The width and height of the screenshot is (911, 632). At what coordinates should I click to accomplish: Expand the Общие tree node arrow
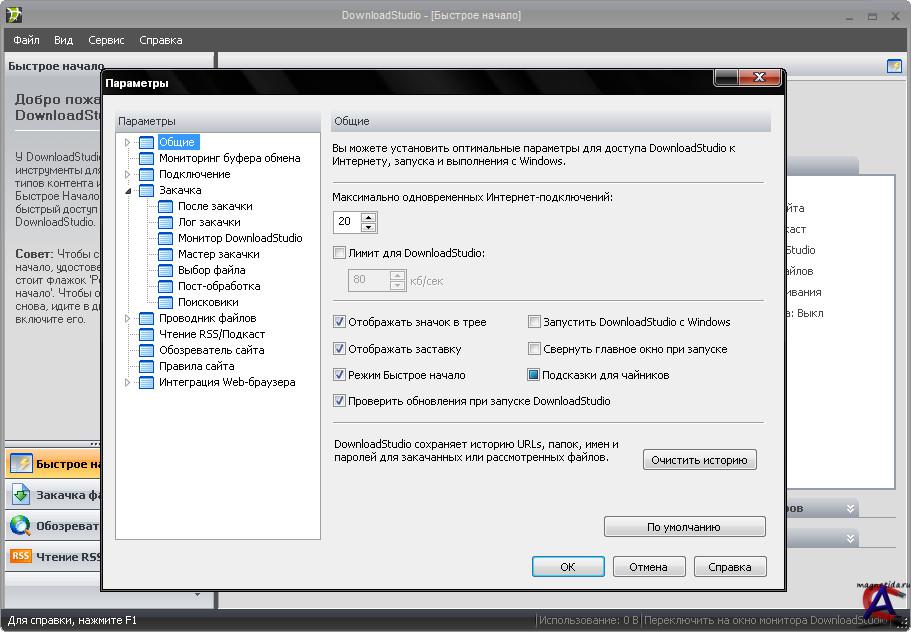pos(127,142)
